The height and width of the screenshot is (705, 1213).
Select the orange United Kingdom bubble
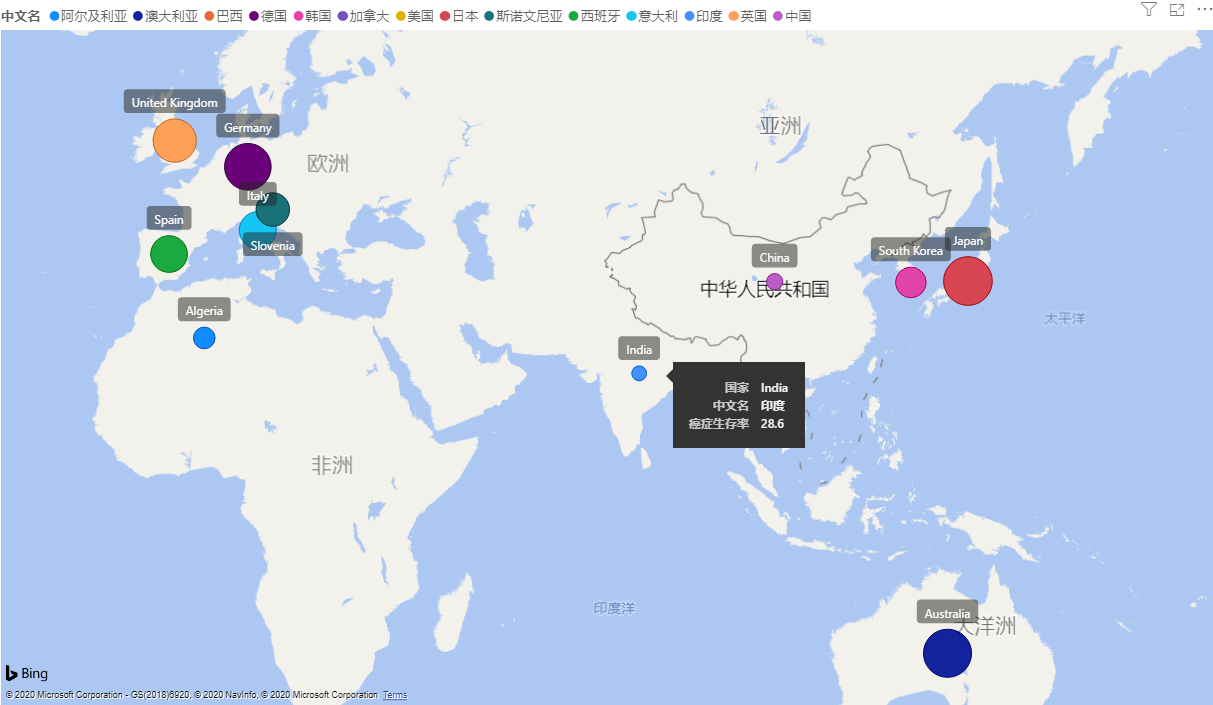click(x=175, y=141)
